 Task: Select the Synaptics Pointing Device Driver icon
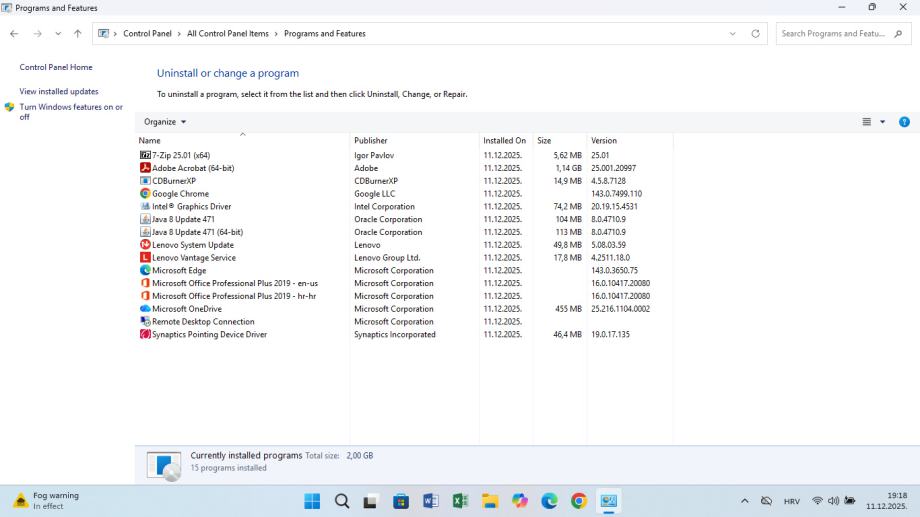coord(145,335)
